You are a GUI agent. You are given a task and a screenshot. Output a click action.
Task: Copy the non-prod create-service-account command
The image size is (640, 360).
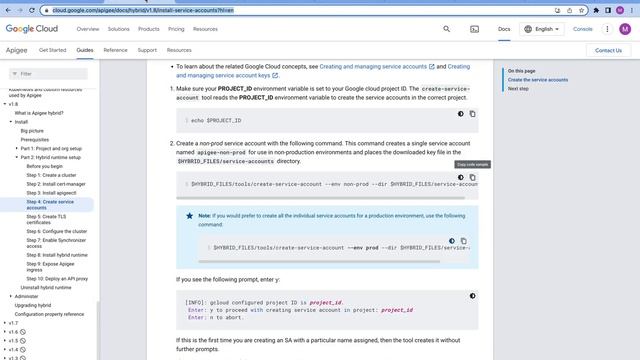click(x=472, y=178)
